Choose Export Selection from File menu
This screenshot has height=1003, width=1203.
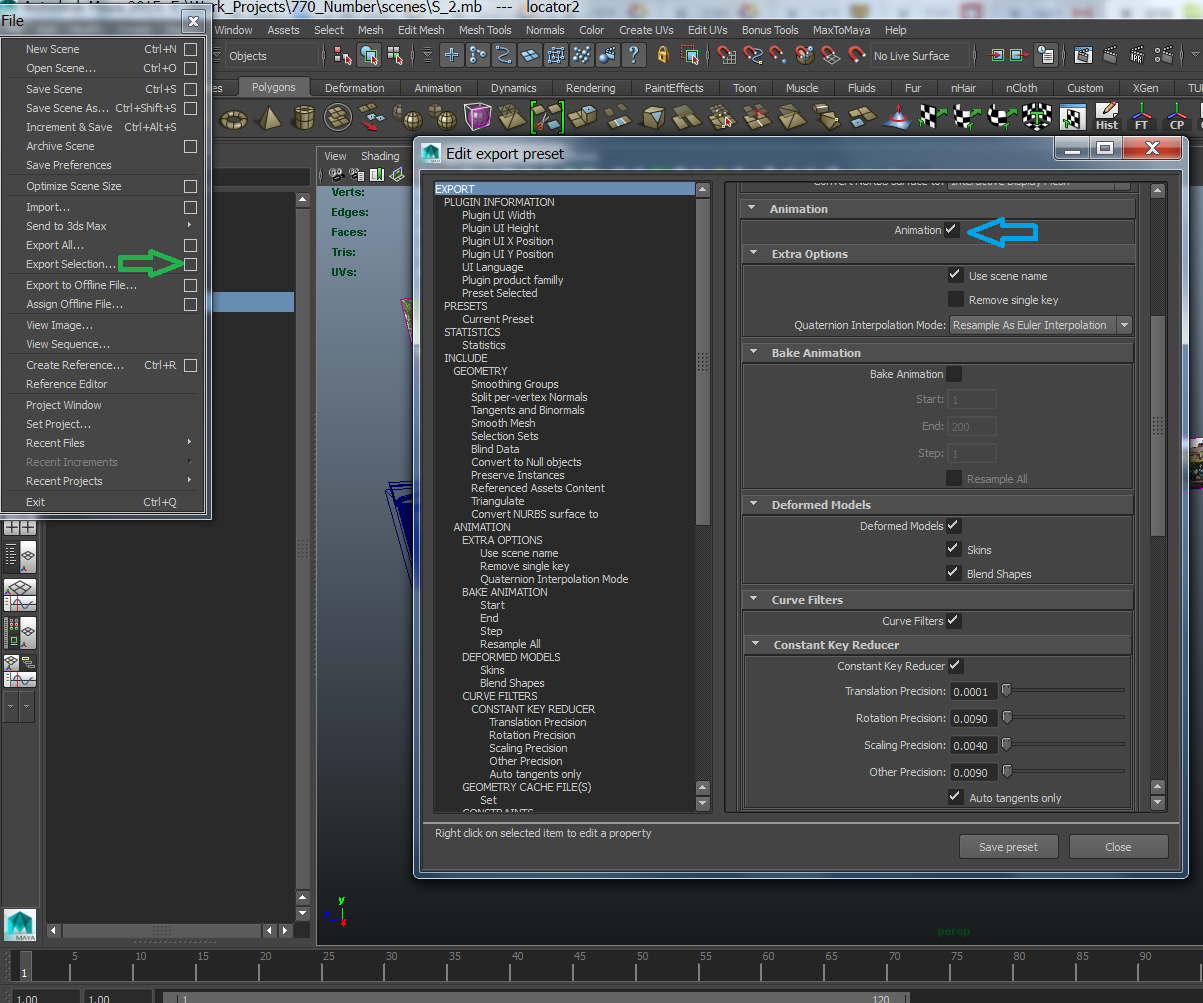(71, 264)
